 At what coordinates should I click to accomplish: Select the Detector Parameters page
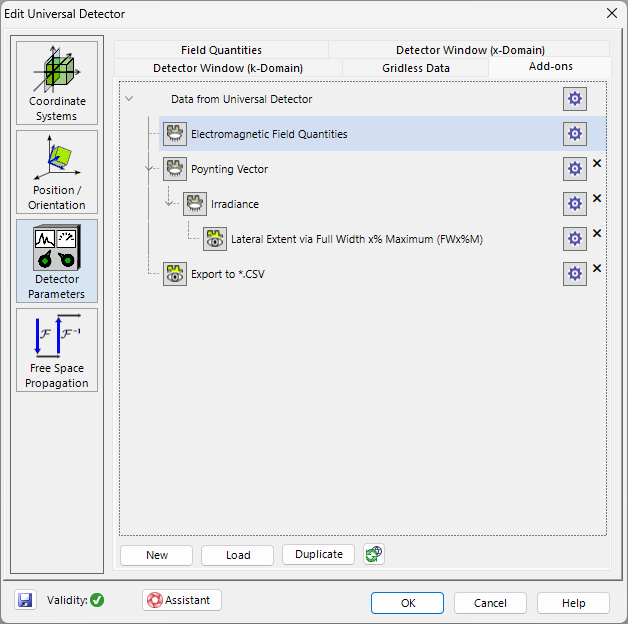tap(57, 261)
